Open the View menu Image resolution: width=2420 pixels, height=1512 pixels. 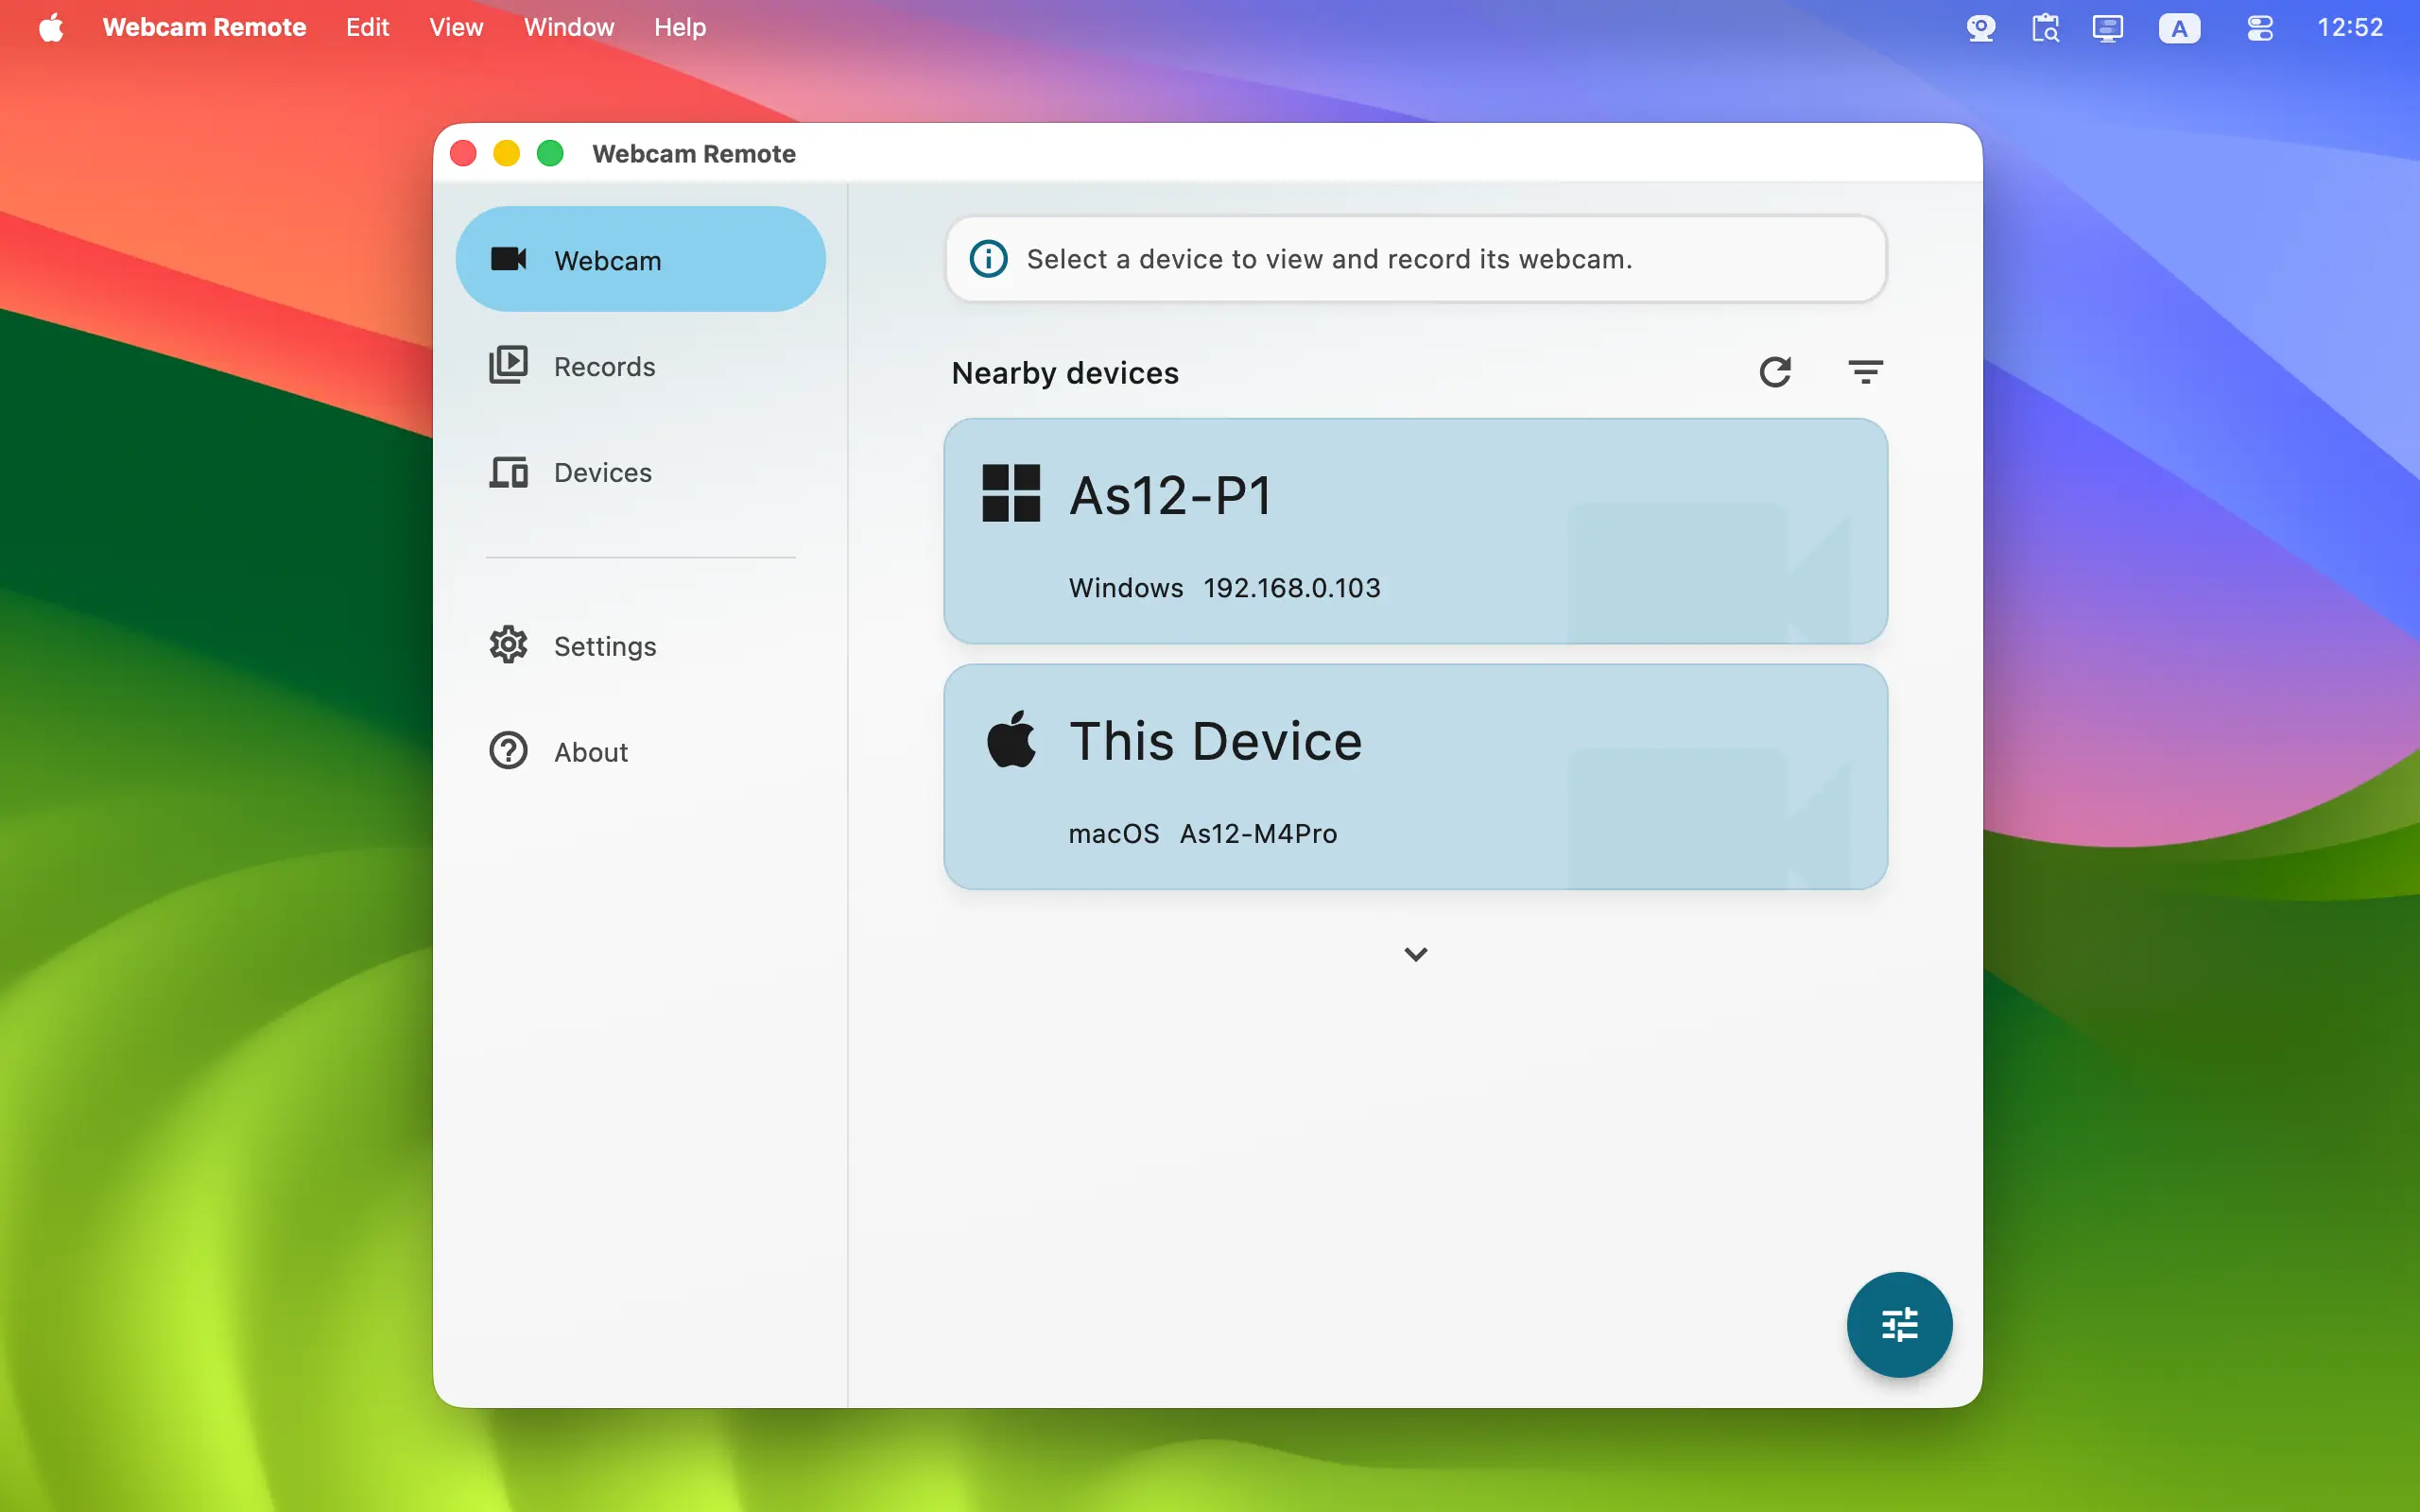click(456, 28)
